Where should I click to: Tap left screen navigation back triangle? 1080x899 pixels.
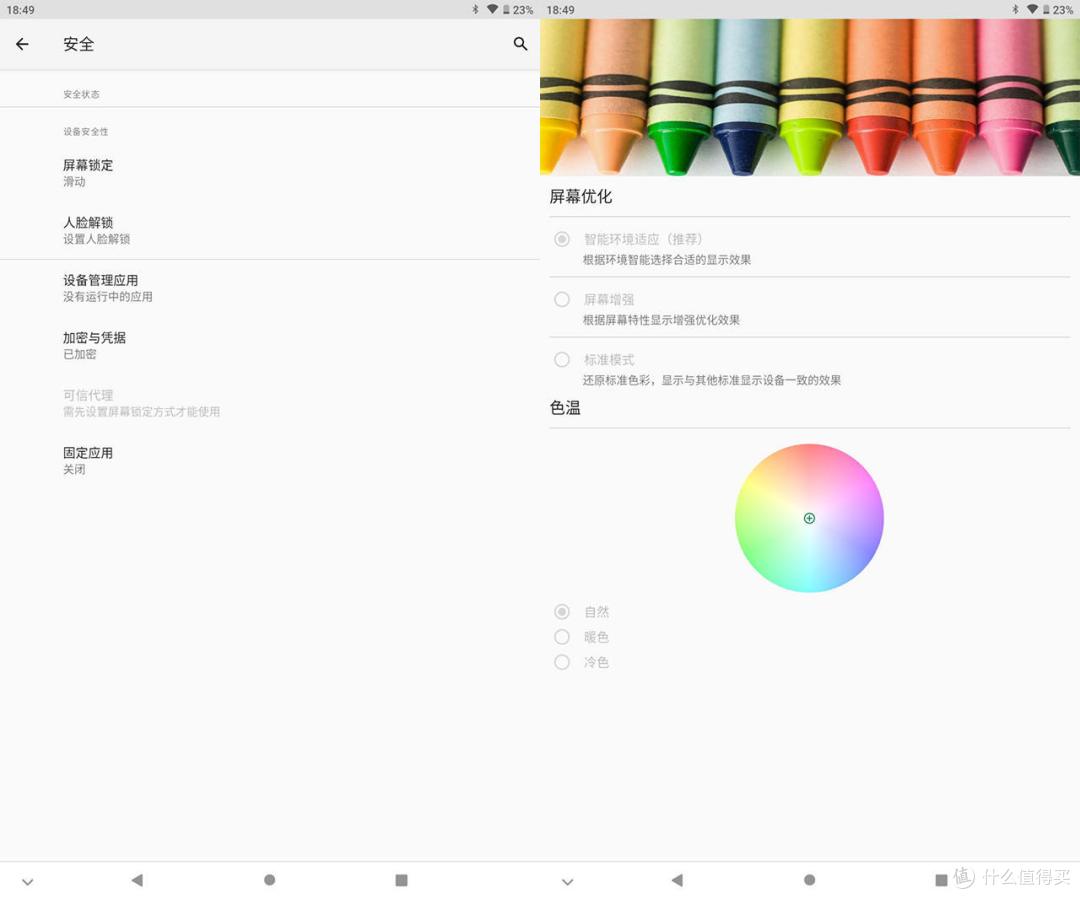pos(137,880)
